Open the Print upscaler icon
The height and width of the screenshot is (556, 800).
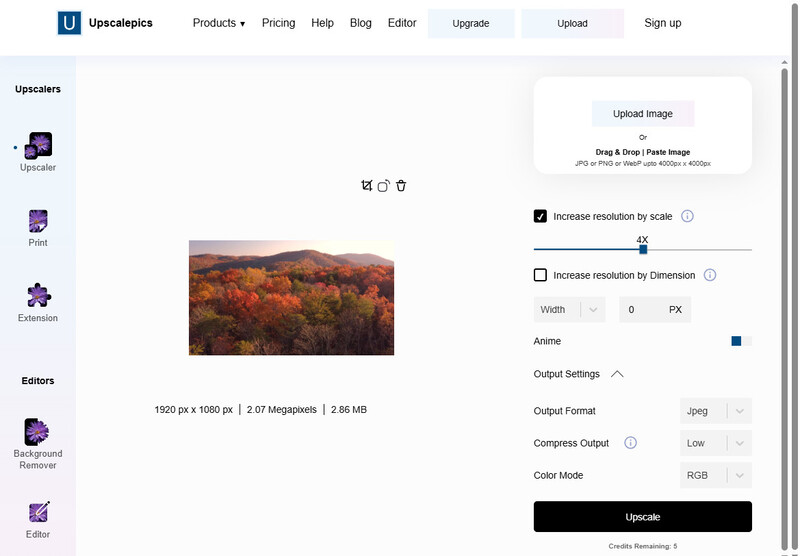[x=38, y=221]
